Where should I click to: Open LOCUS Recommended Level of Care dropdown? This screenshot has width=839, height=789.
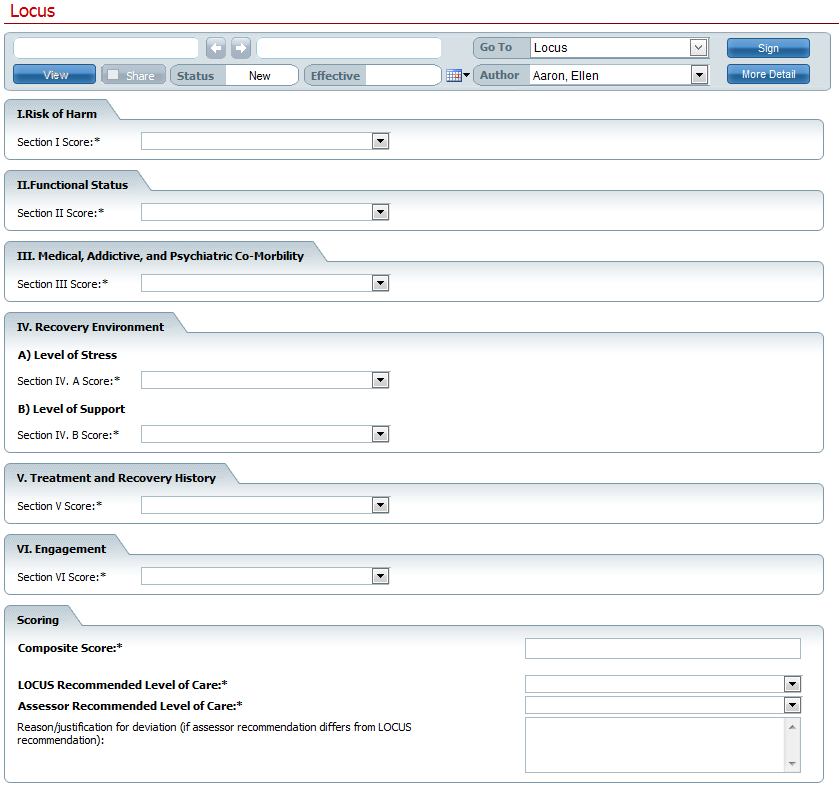(x=792, y=685)
